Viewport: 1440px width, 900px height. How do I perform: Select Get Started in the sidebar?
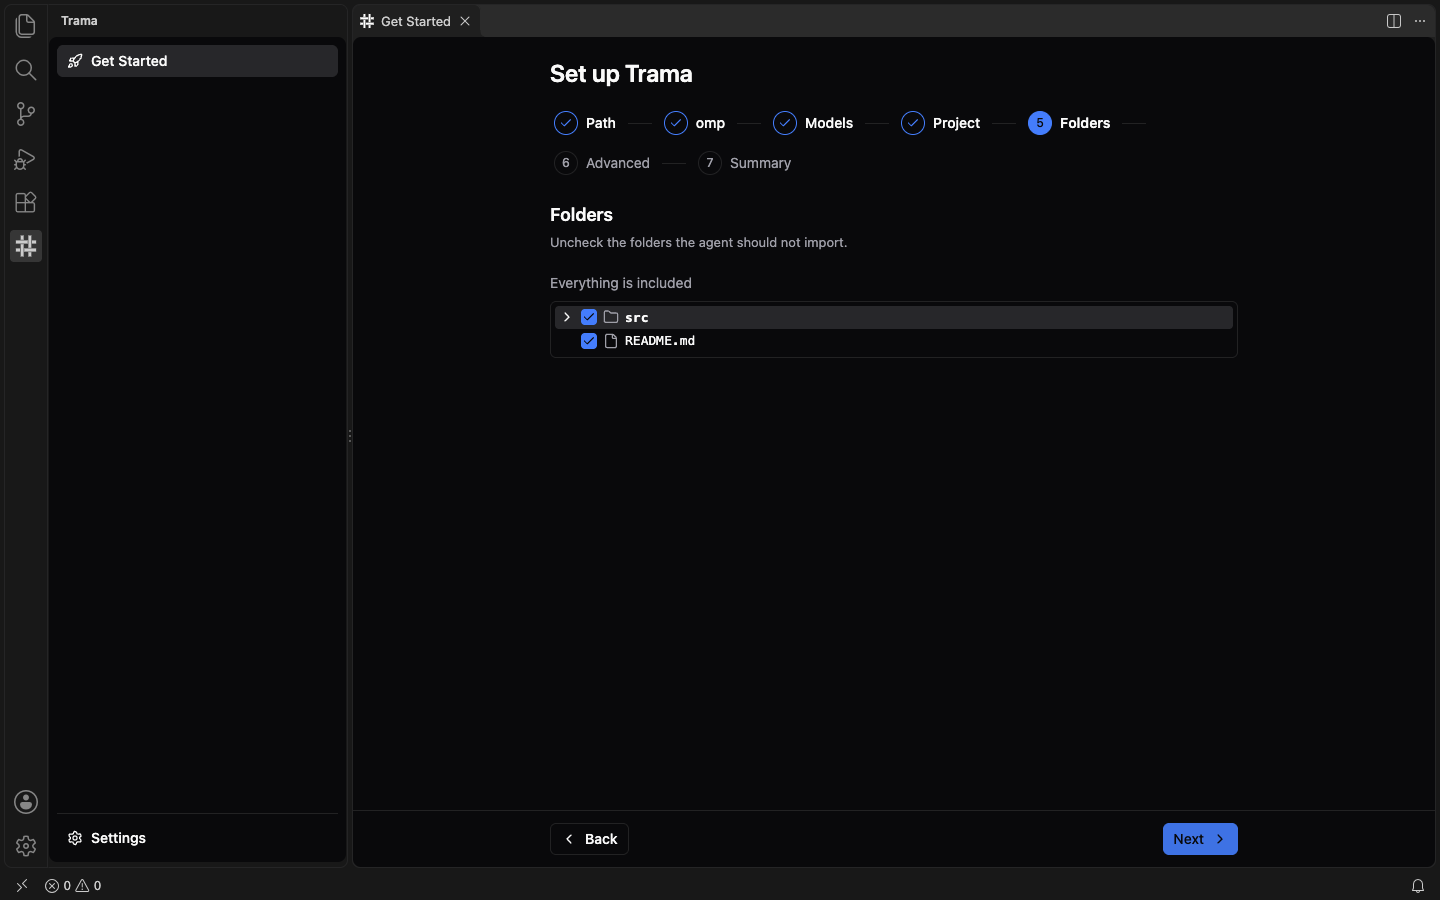(x=197, y=61)
